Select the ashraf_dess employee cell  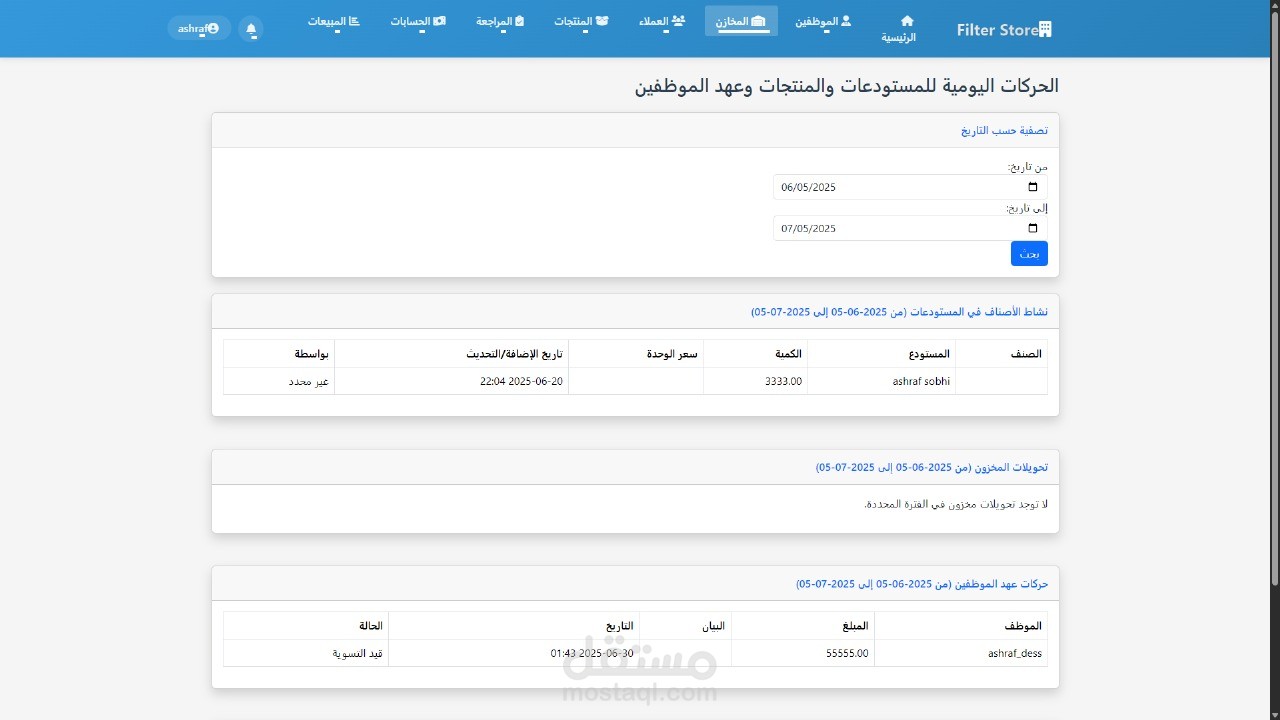click(961, 653)
